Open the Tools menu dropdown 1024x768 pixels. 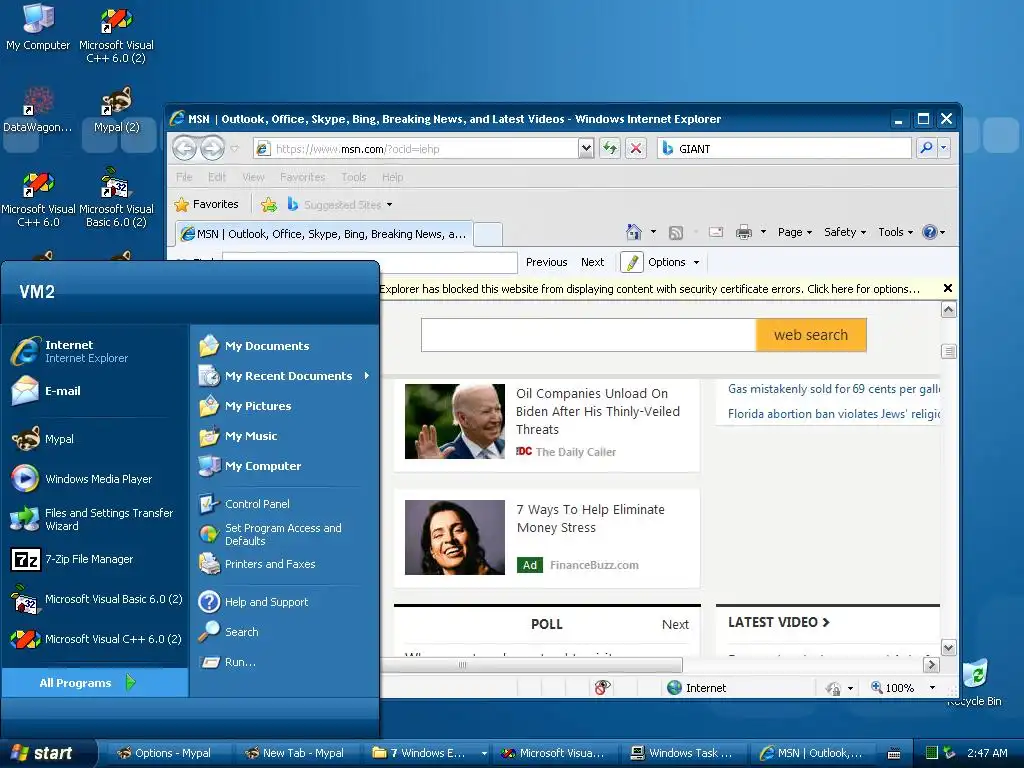pyautogui.click(x=895, y=232)
